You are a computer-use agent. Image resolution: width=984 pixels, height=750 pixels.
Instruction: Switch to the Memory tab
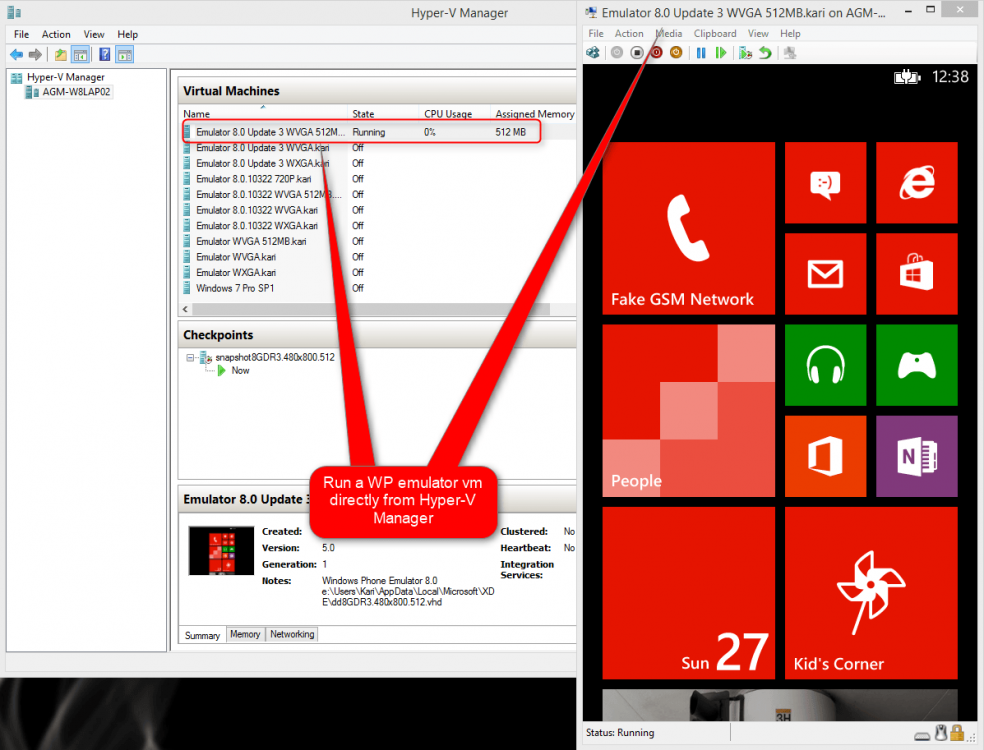[x=245, y=634]
